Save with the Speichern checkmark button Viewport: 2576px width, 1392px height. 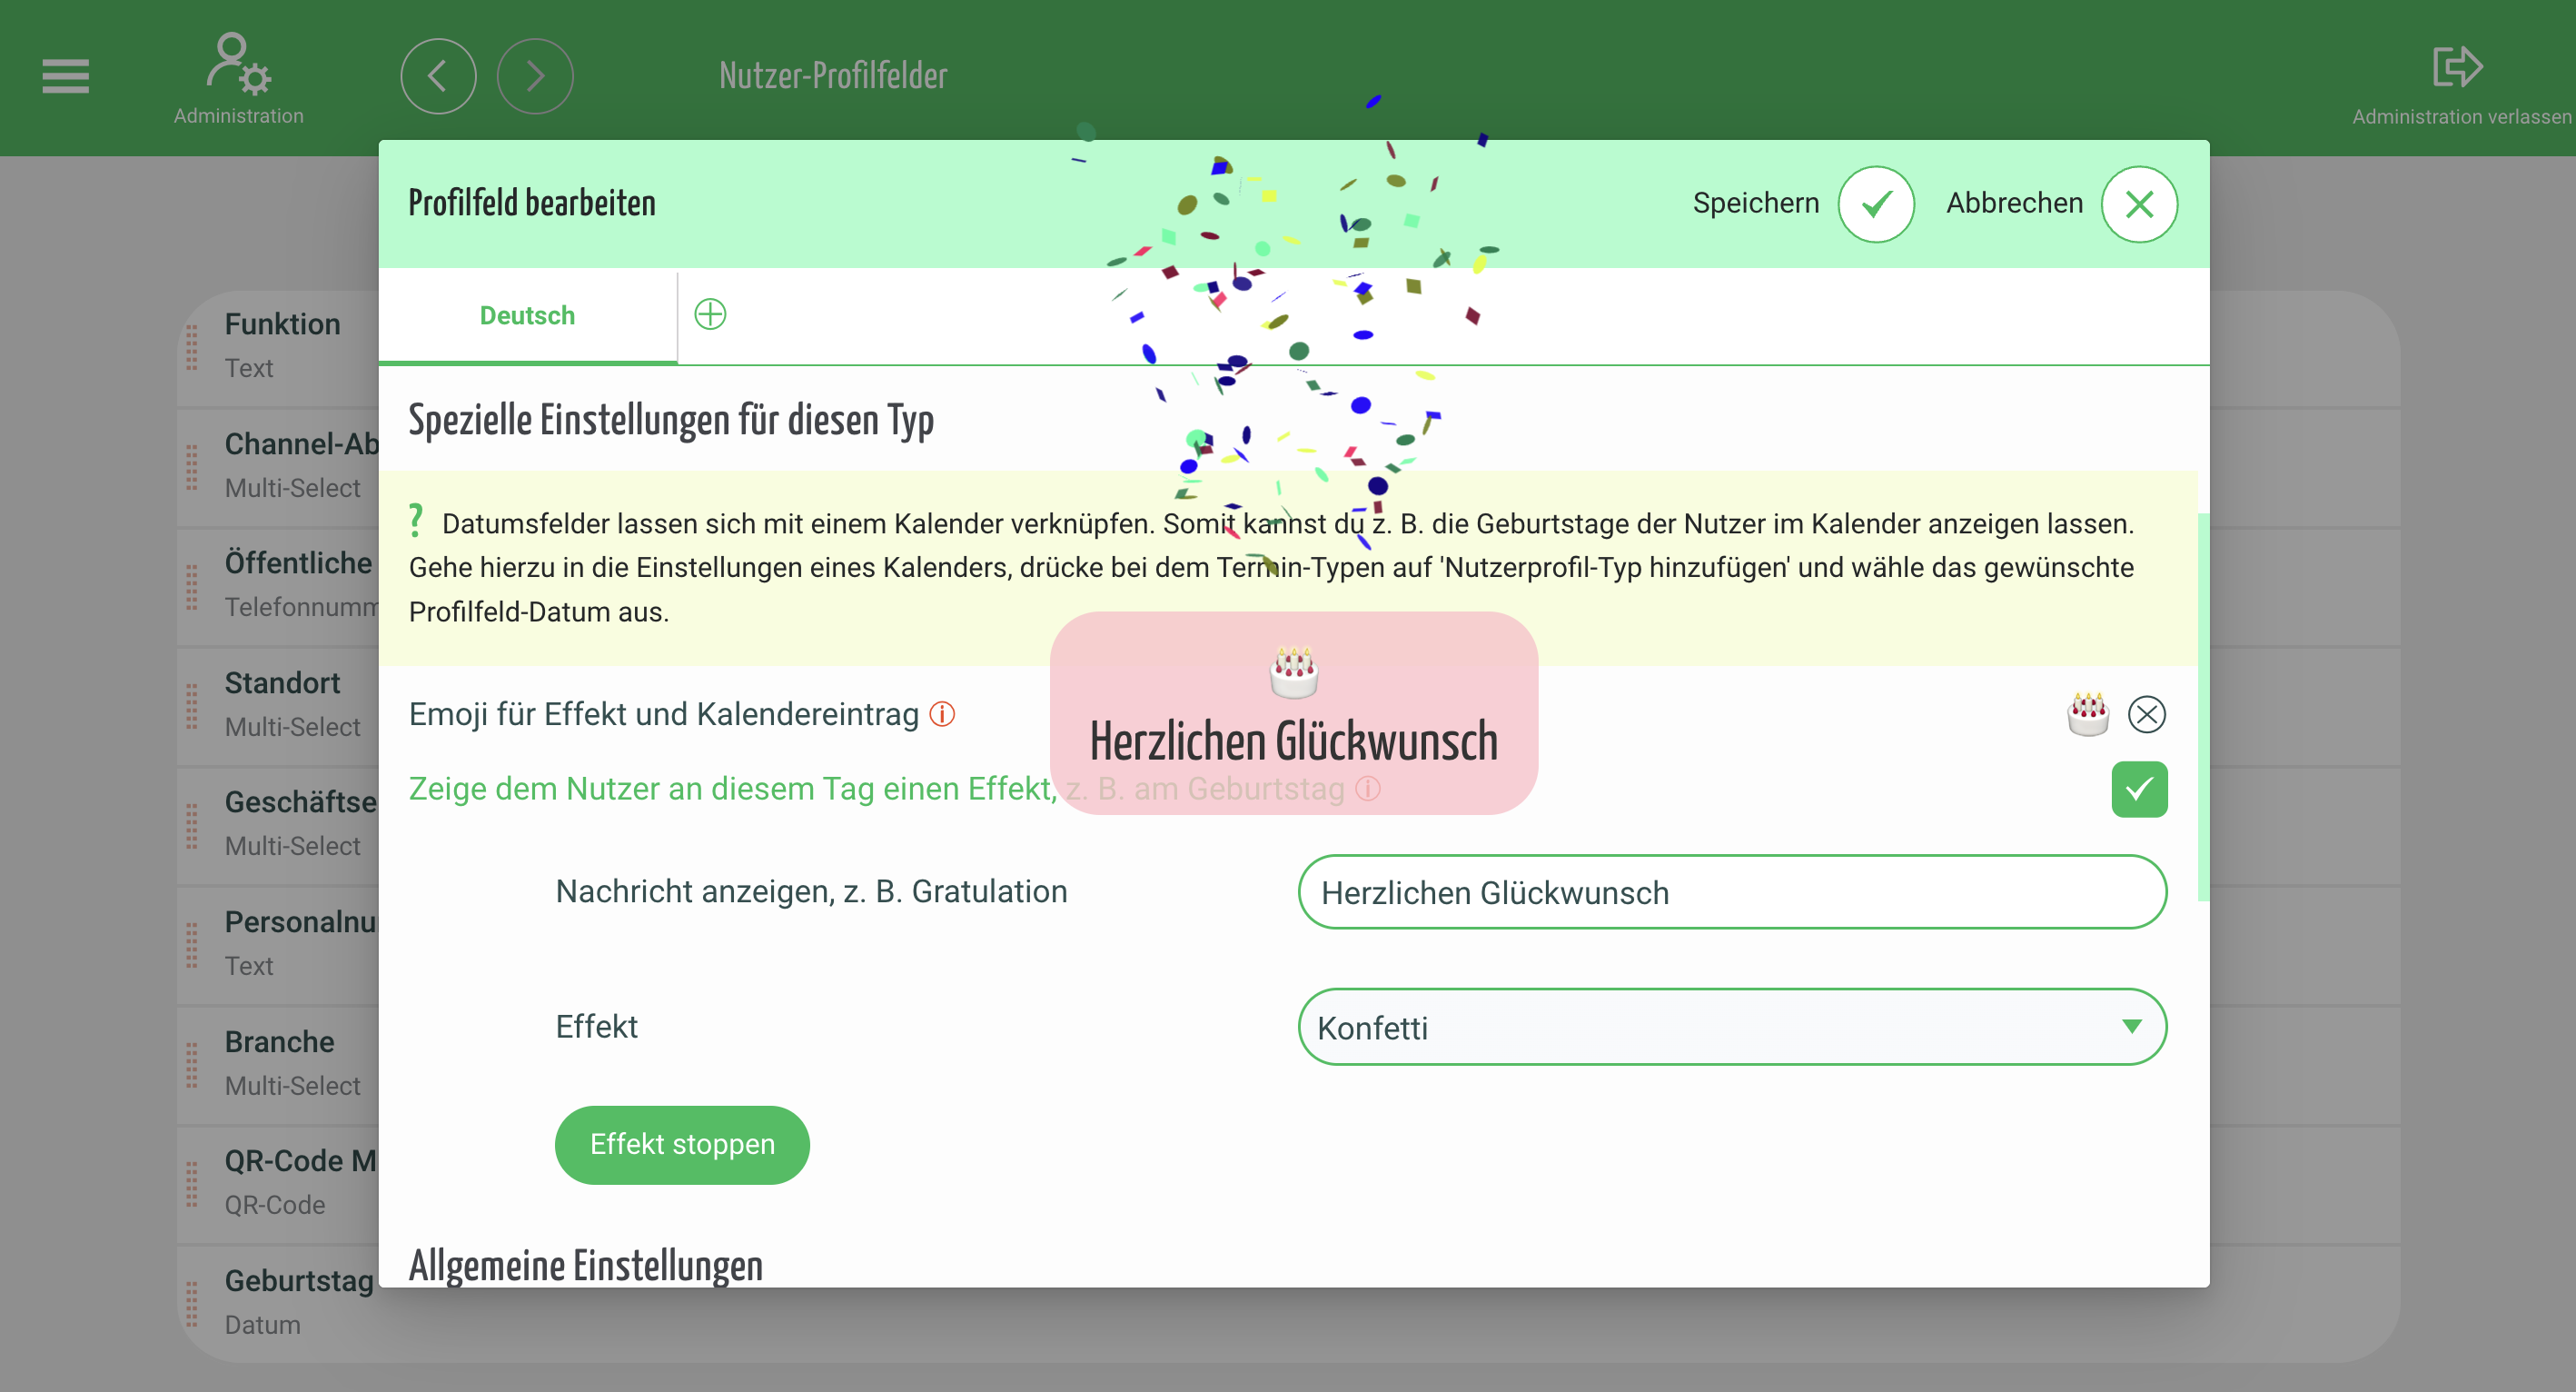click(x=1876, y=204)
